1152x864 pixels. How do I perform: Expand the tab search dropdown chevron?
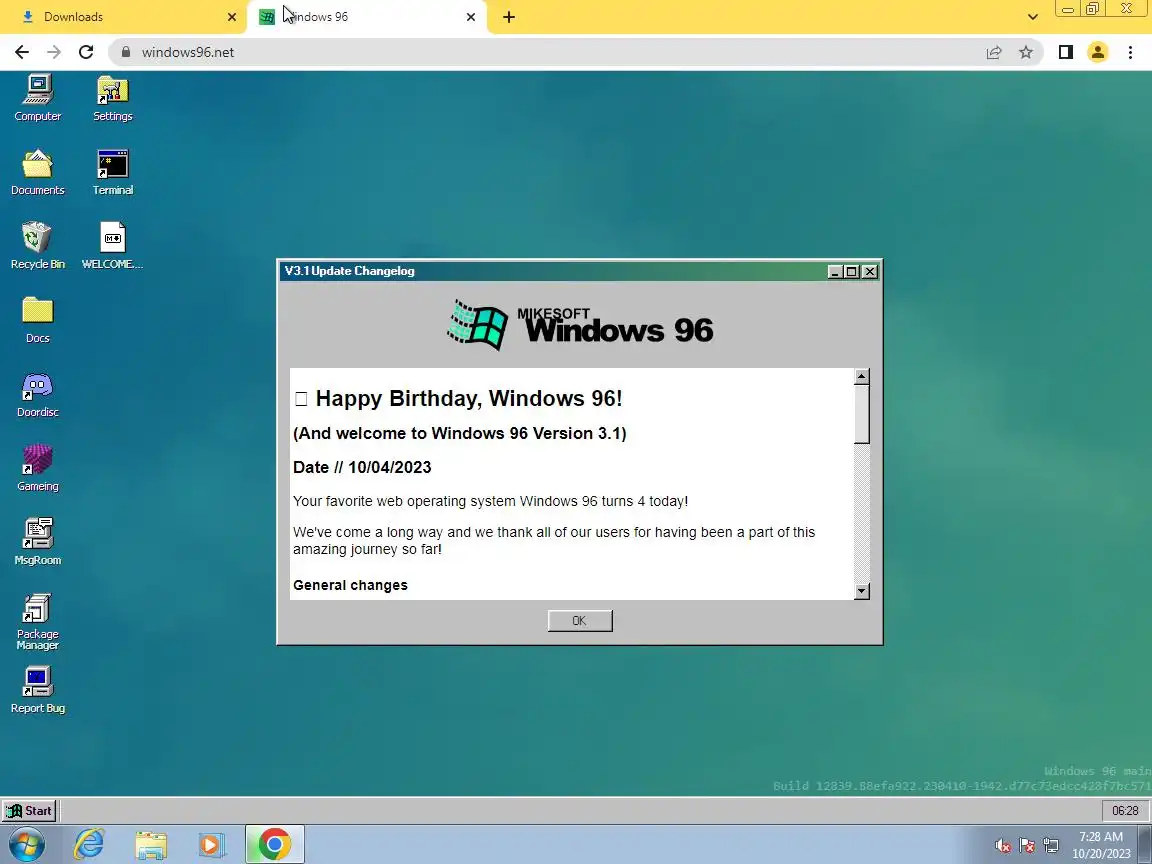pos(1032,17)
